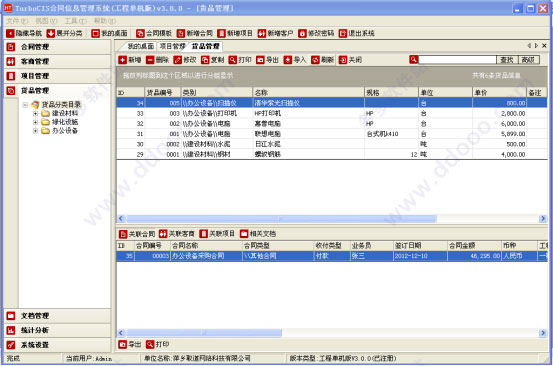Switch to the 项目管理 tab
This screenshot has height=366, width=553.
point(172,46)
